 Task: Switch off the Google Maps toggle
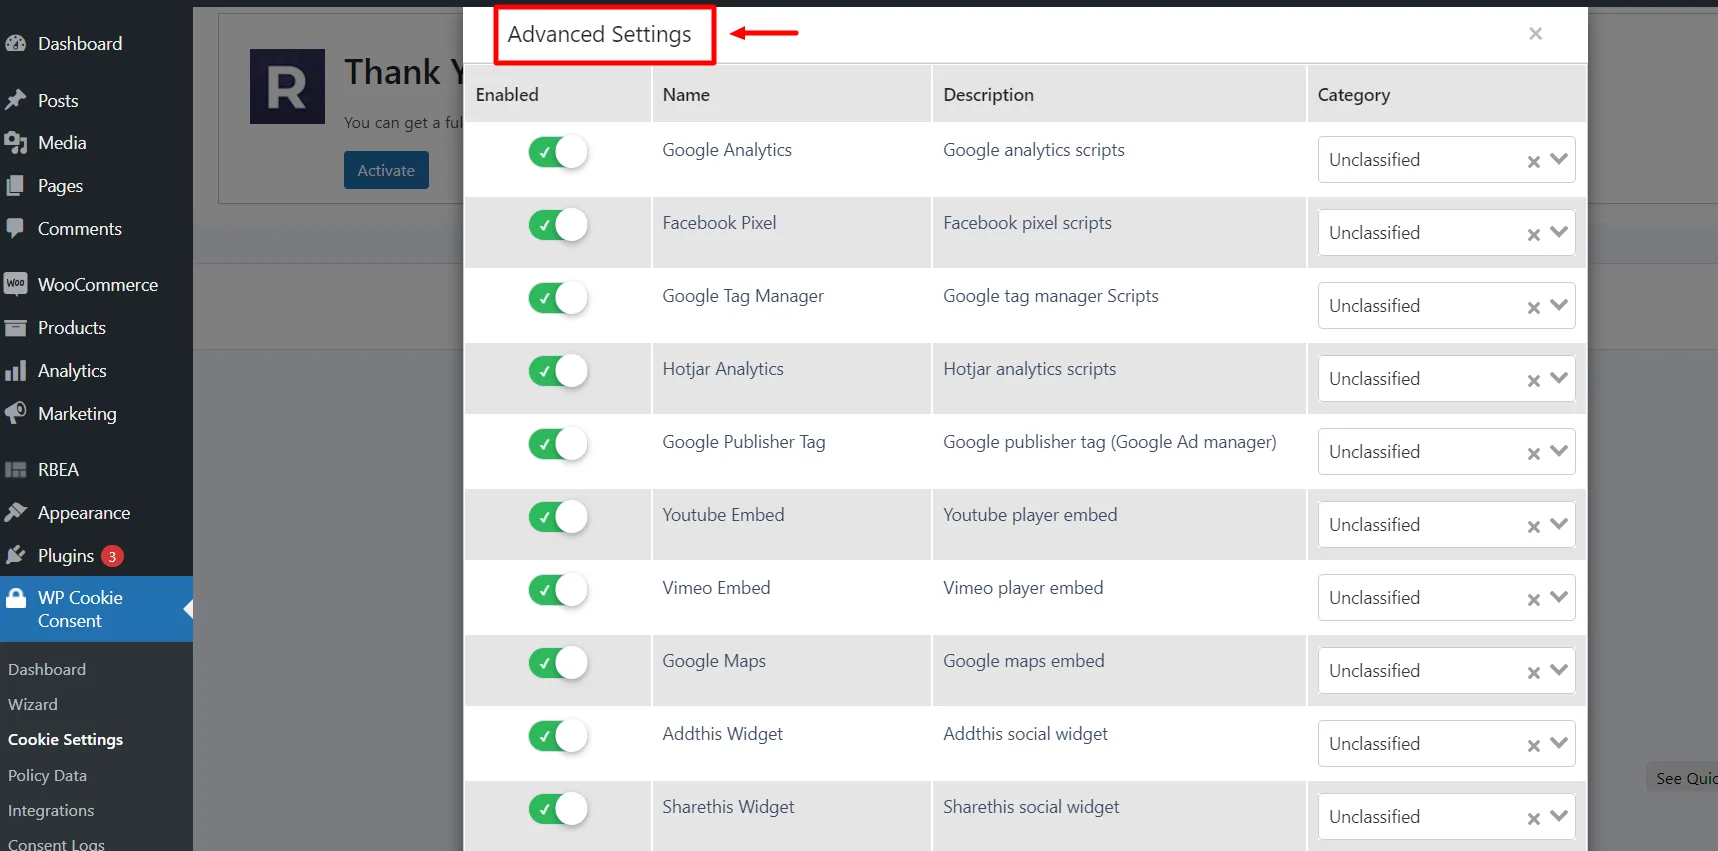pyautogui.click(x=558, y=663)
